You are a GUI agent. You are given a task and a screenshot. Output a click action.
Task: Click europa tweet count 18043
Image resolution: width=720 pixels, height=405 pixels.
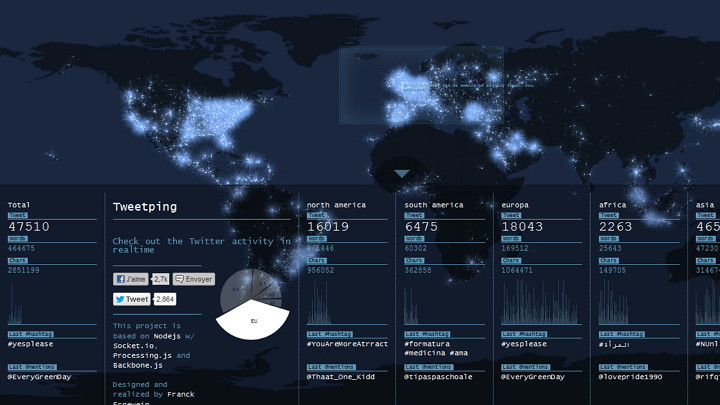(522, 226)
